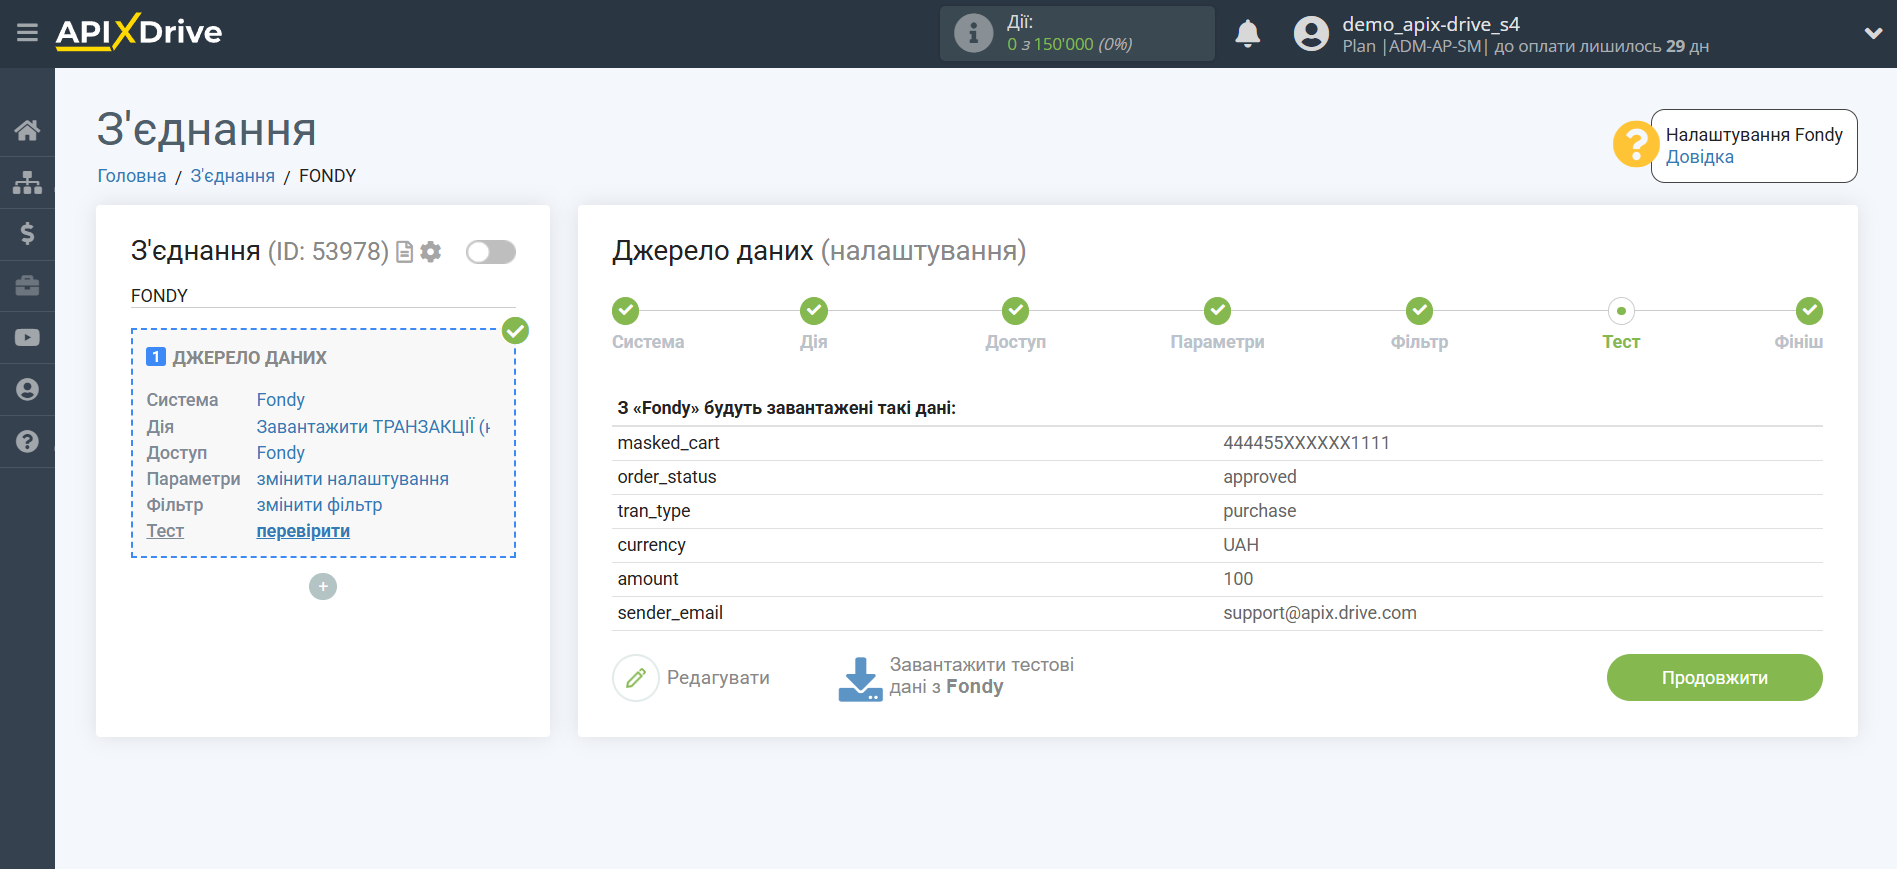Click the Продовжити button

(x=1714, y=678)
